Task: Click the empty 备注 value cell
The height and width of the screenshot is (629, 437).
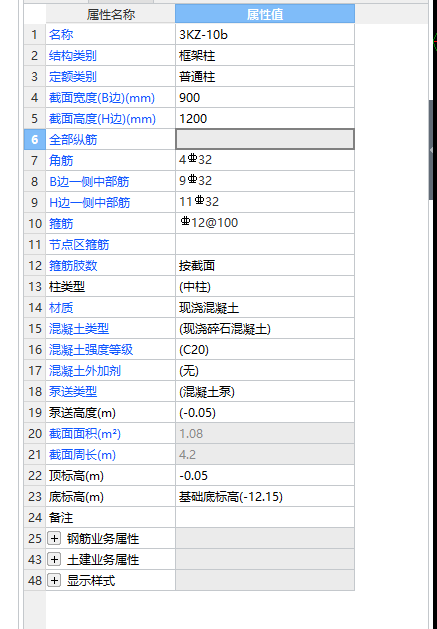Action: point(265,517)
